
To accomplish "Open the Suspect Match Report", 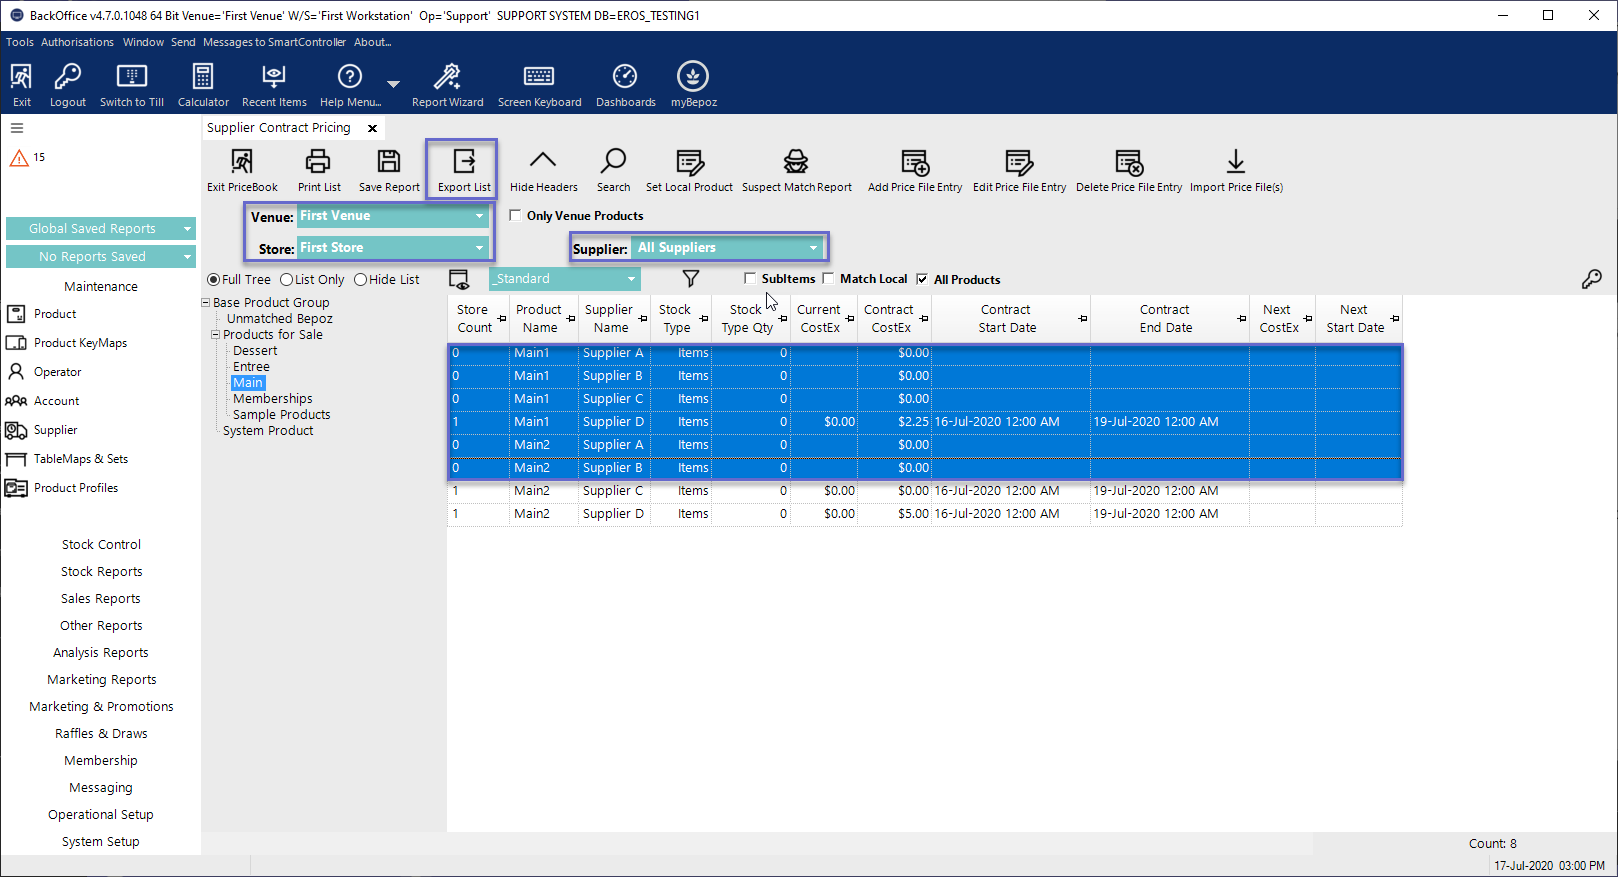I will pyautogui.click(x=796, y=163).
